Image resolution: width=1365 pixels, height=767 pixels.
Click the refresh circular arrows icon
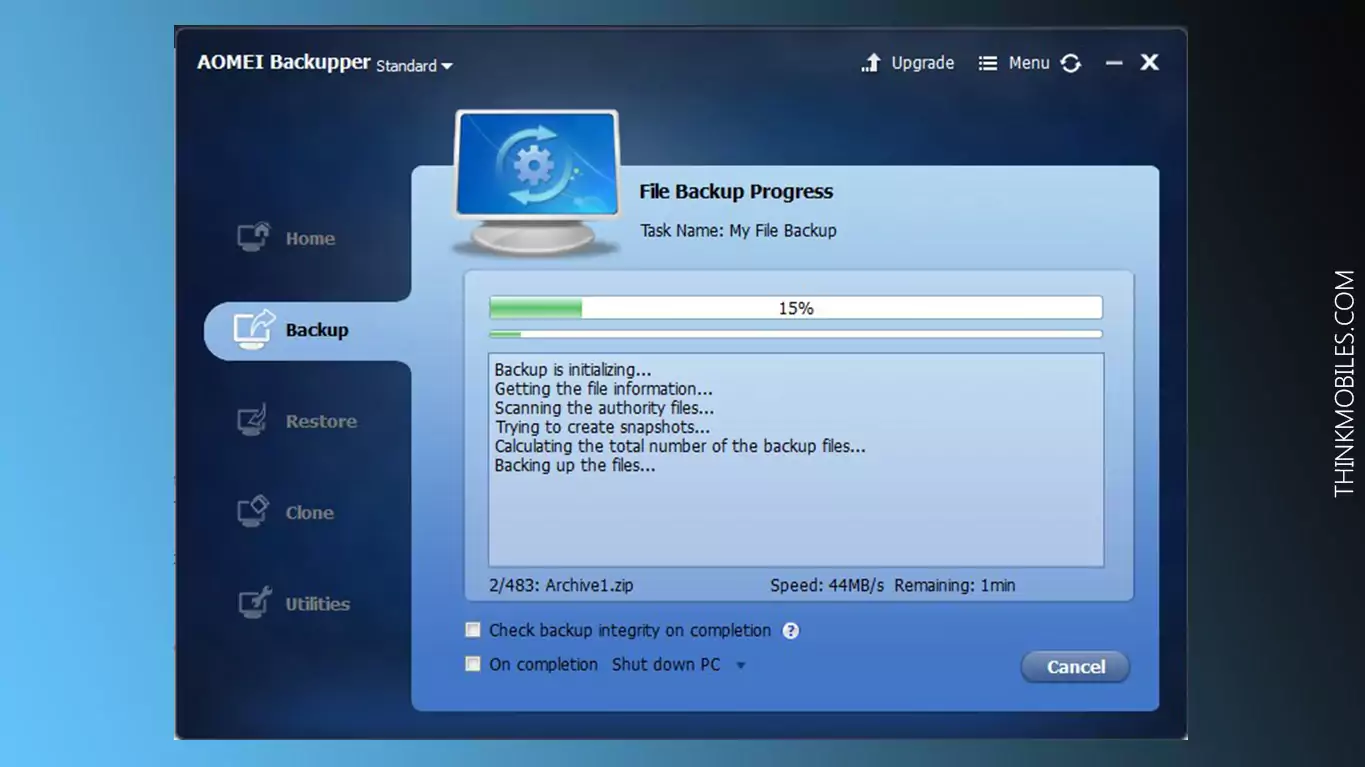[x=1071, y=63]
